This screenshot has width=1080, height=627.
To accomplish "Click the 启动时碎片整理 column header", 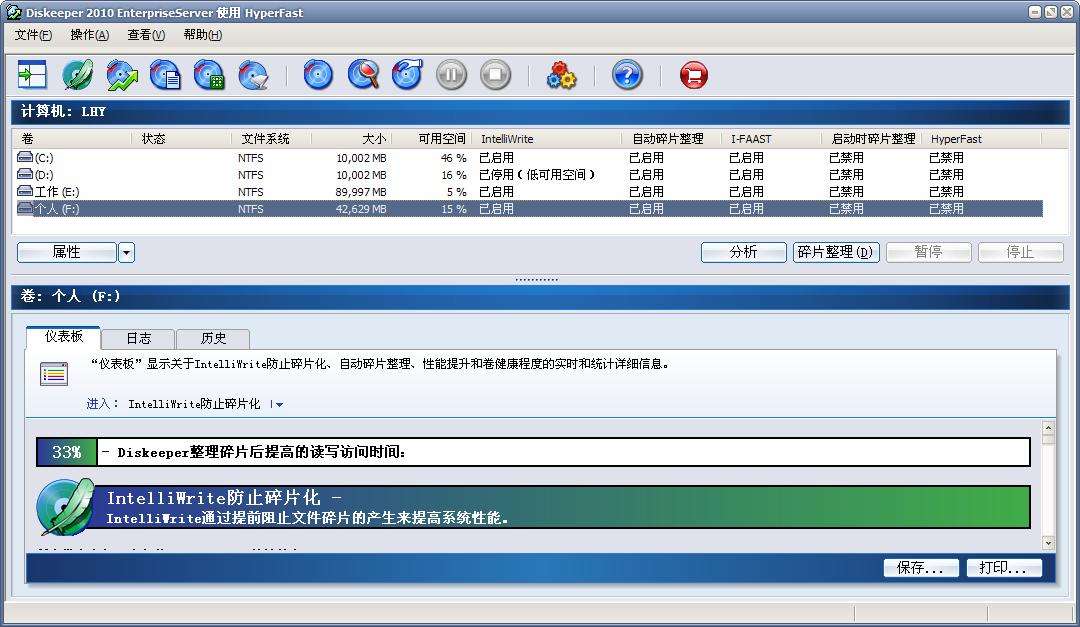I will tap(871, 138).
